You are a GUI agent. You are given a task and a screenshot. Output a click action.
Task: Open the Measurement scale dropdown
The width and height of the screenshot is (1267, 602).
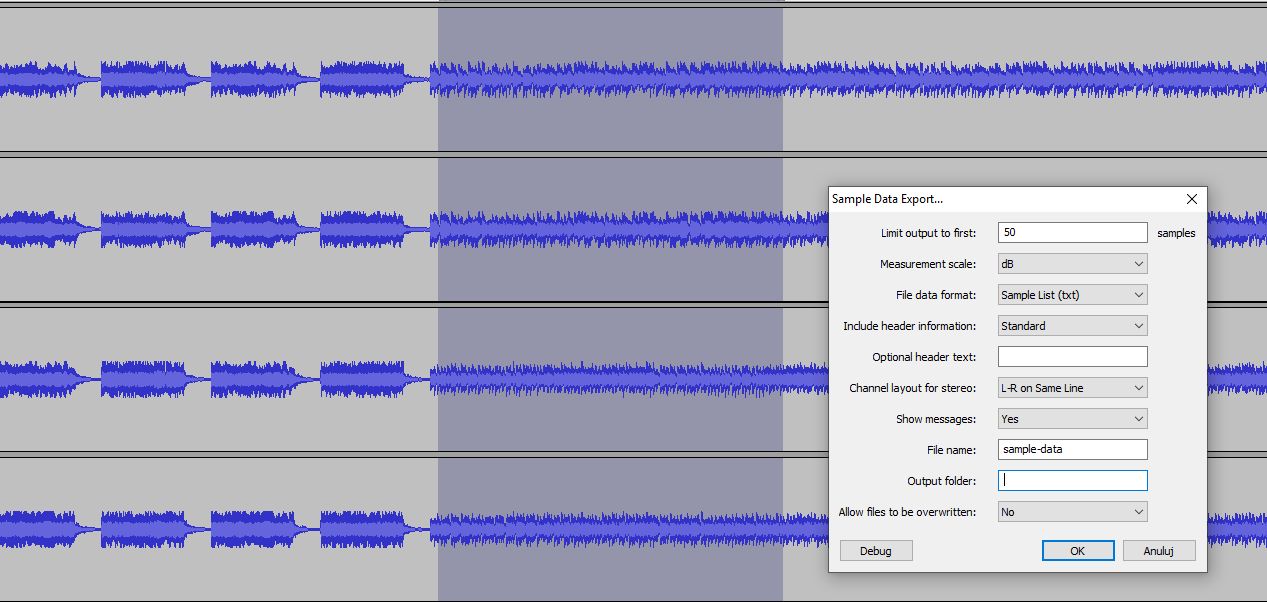click(1071, 263)
